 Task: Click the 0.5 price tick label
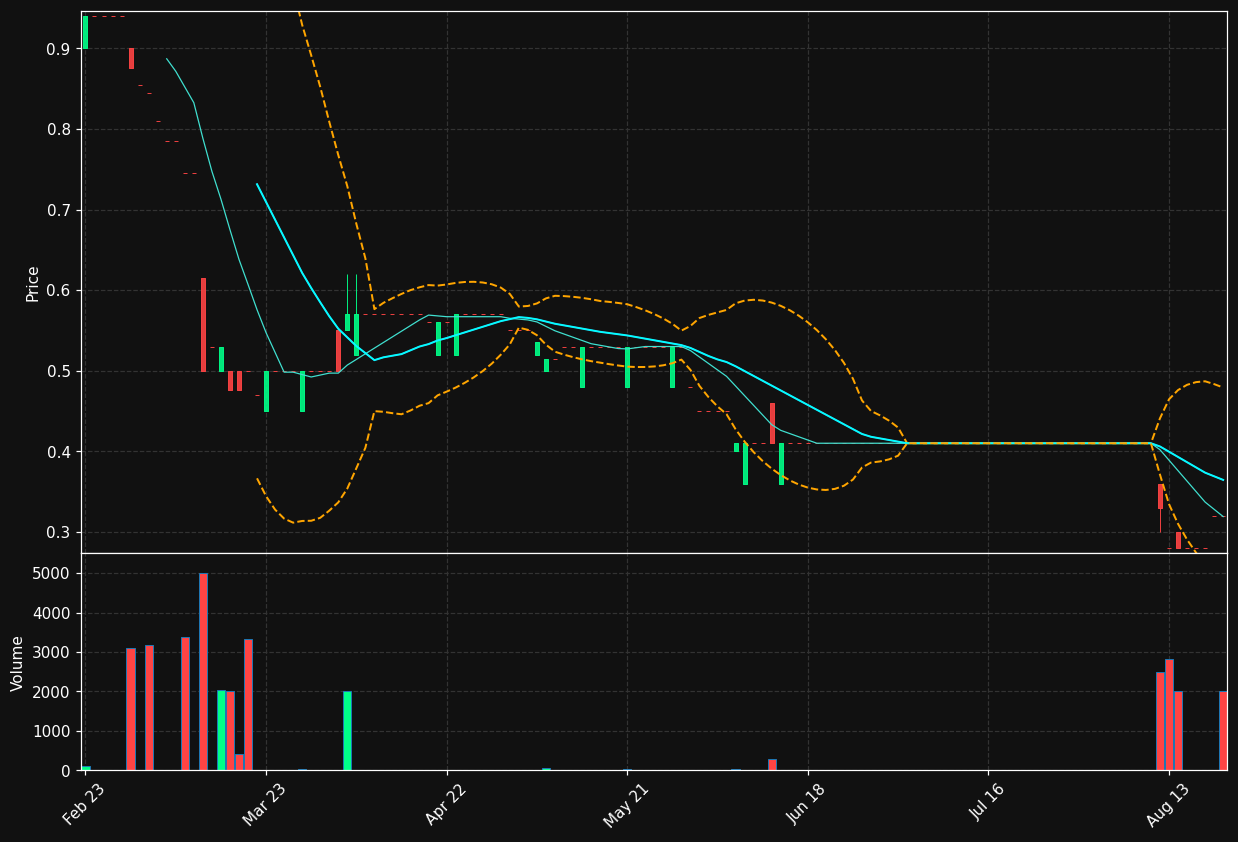58,371
